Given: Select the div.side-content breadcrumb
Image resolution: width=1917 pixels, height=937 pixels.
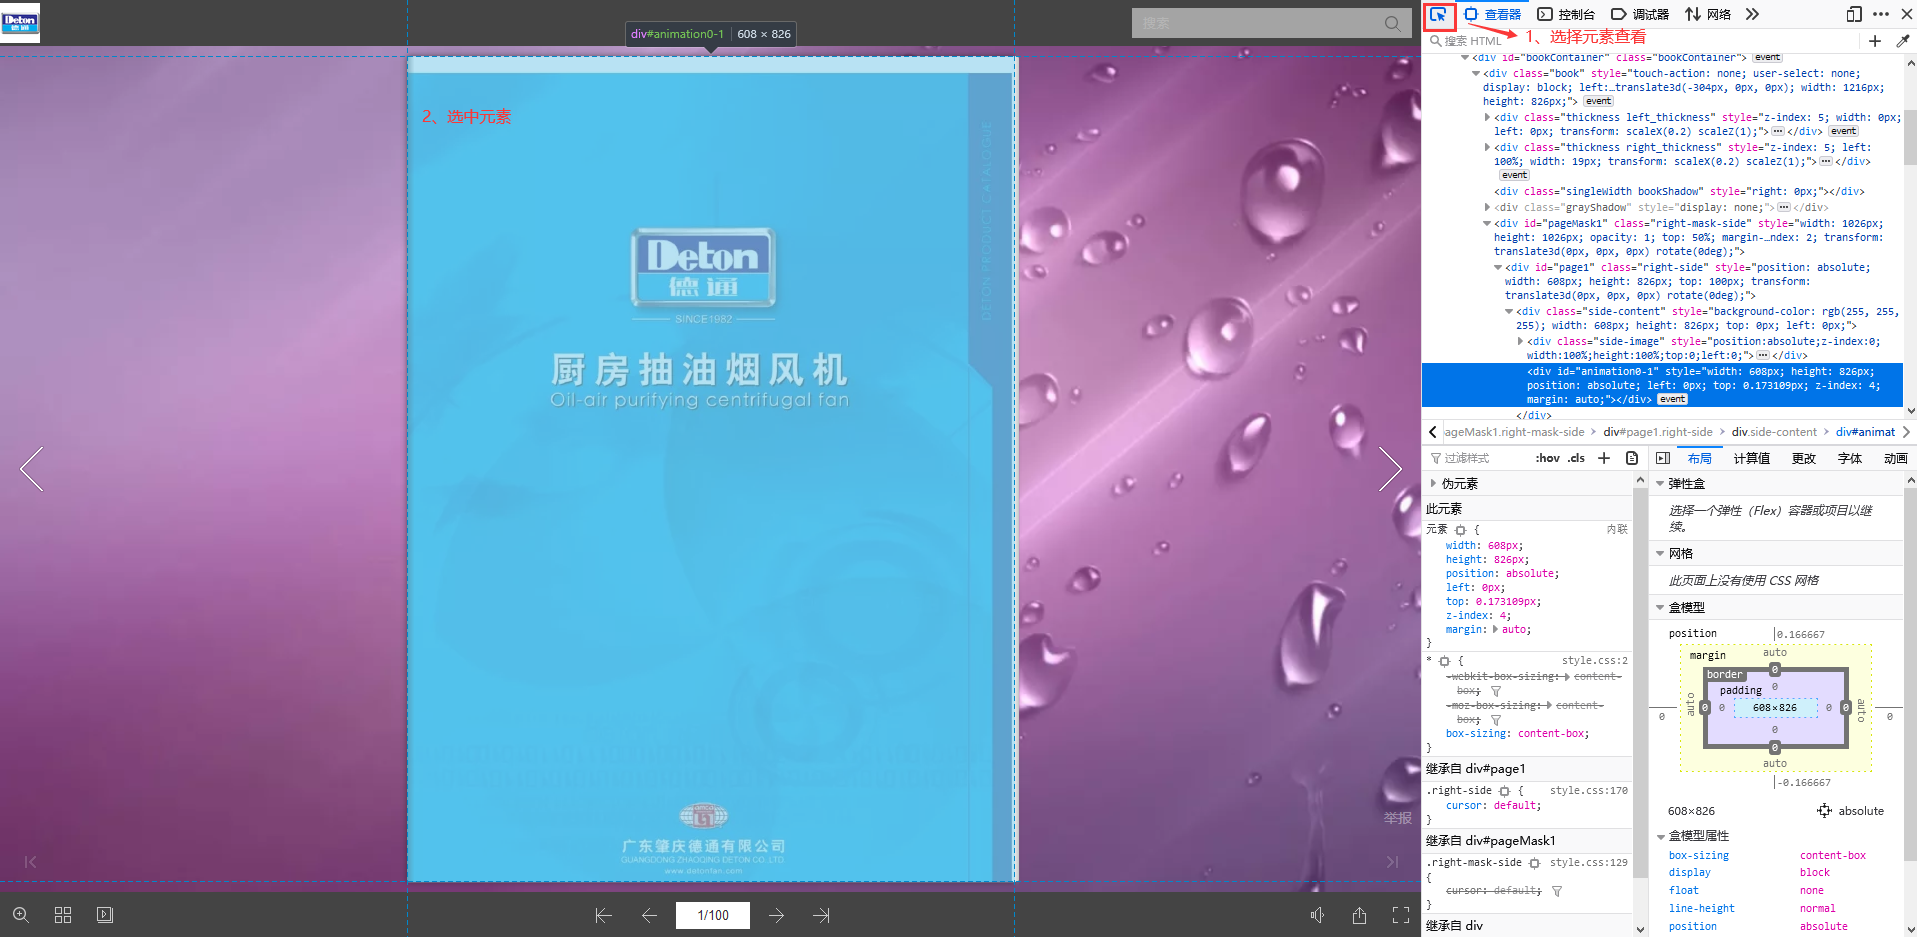Looking at the screenshot, I should [x=1774, y=432].
